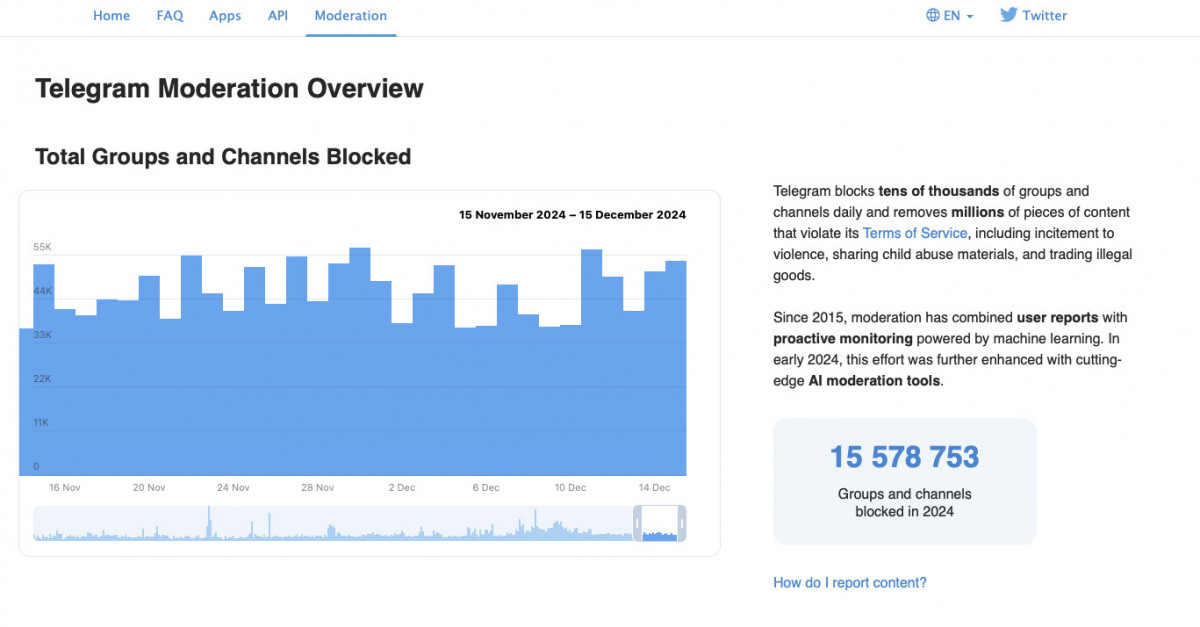Open the Apps menu item
Image resolution: width=1200 pixels, height=627 pixels.
coord(225,16)
